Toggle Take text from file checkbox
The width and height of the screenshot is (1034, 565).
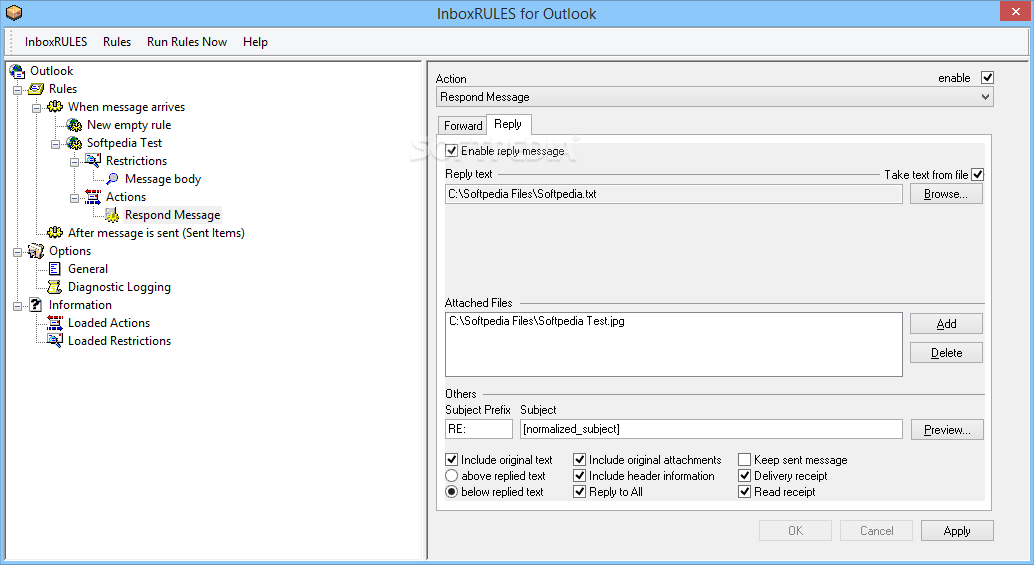(977, 175)
